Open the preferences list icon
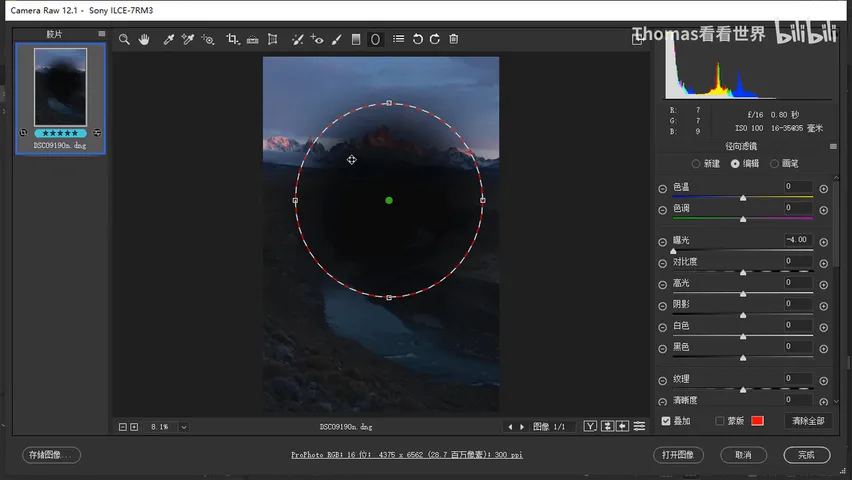 pos(399,39)
